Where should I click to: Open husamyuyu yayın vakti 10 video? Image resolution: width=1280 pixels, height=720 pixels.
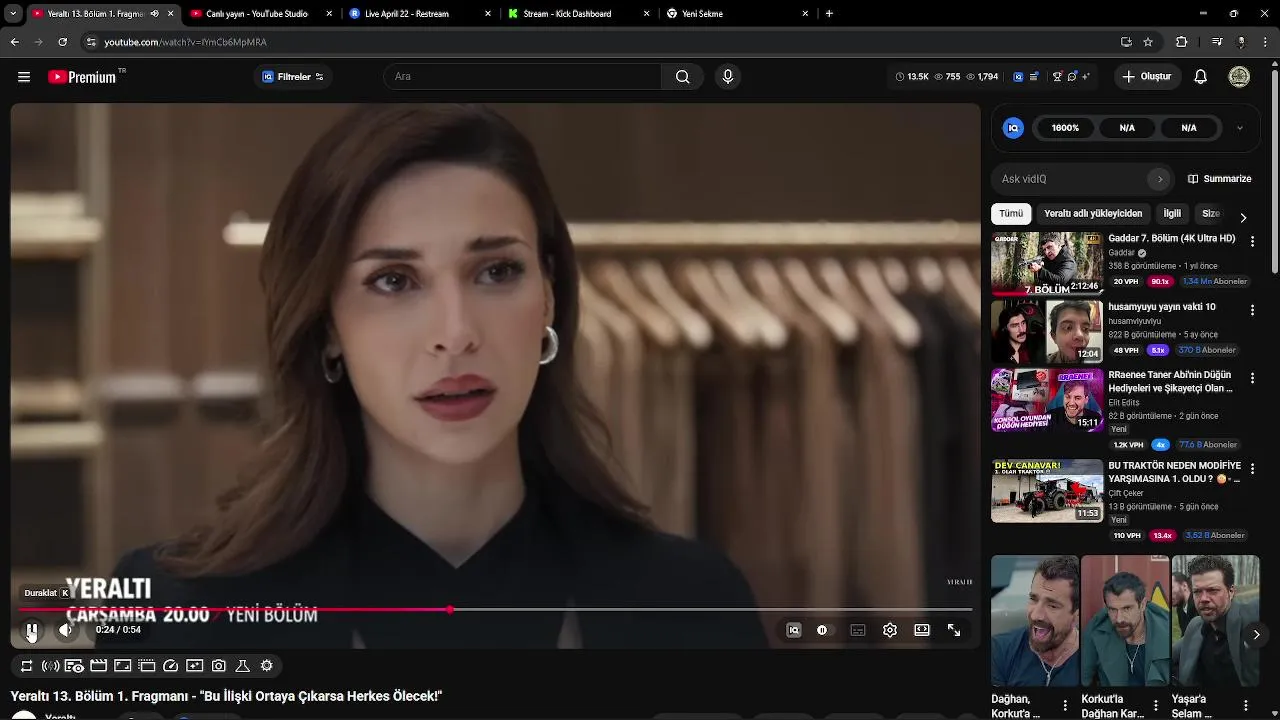(x=1047, y=332)
